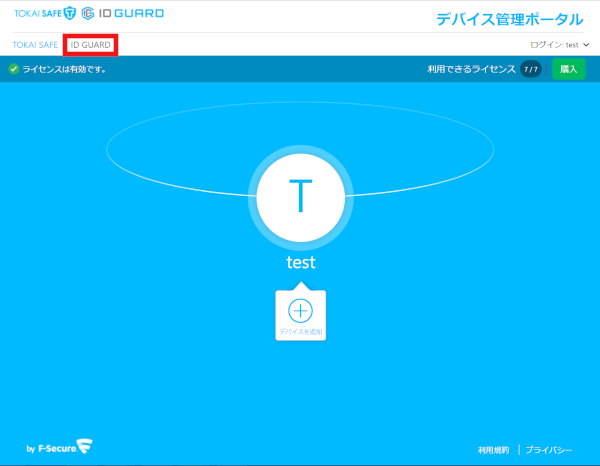Screen dimensions: 600x466
Task: Click the test user name under avatar
Action: [x=301, y=262]
